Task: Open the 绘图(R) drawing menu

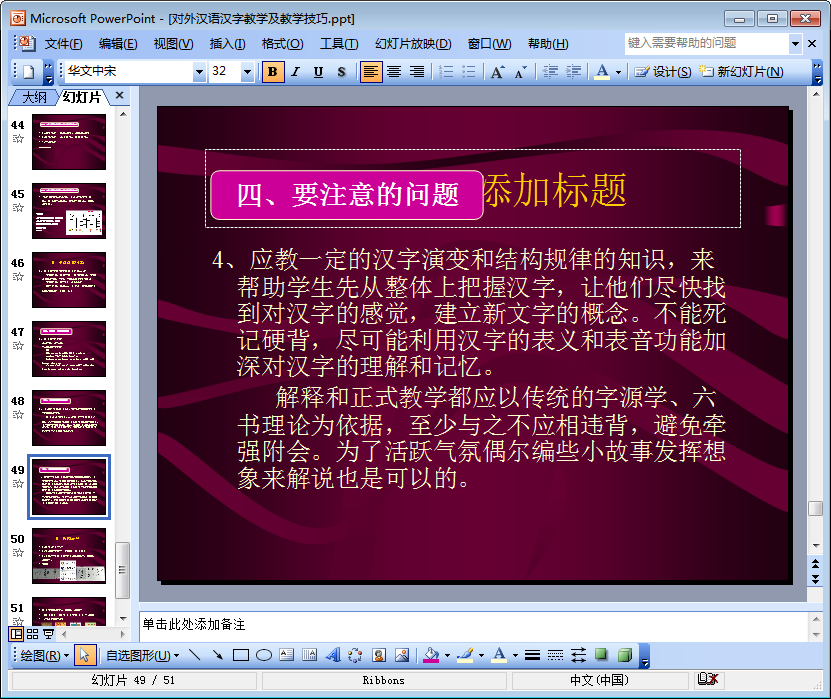Action: 45,656
